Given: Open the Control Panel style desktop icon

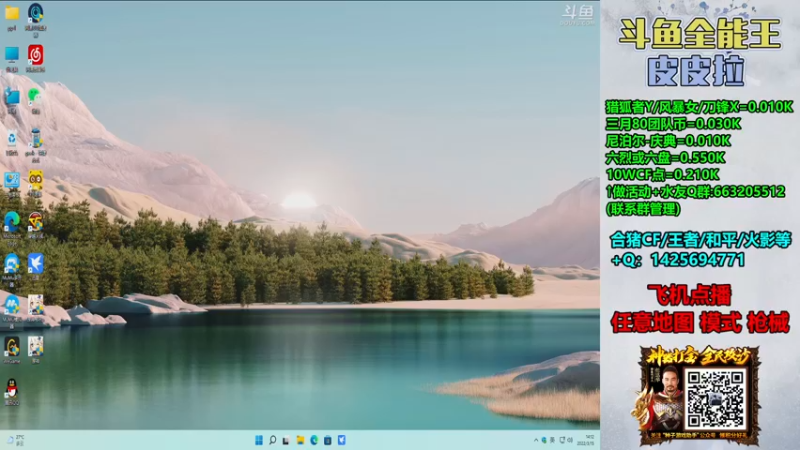Looking at the screenshot, I should click(12, 180).
